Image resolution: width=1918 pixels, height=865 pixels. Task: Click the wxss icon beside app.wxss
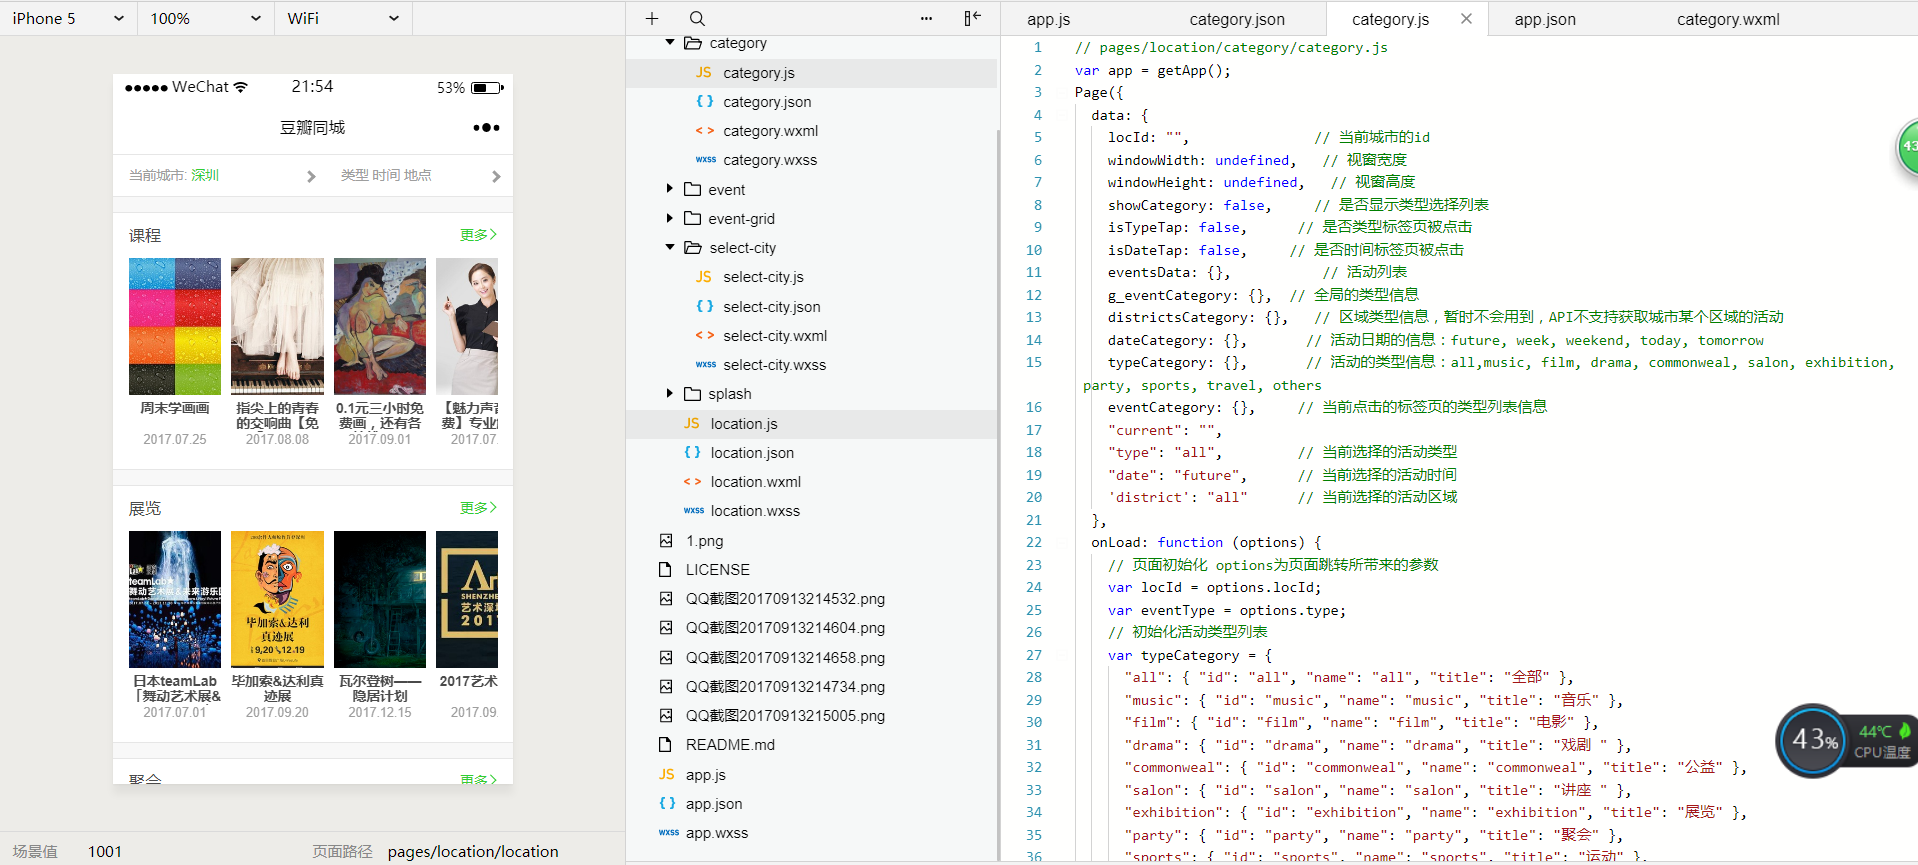pos(669,833)
